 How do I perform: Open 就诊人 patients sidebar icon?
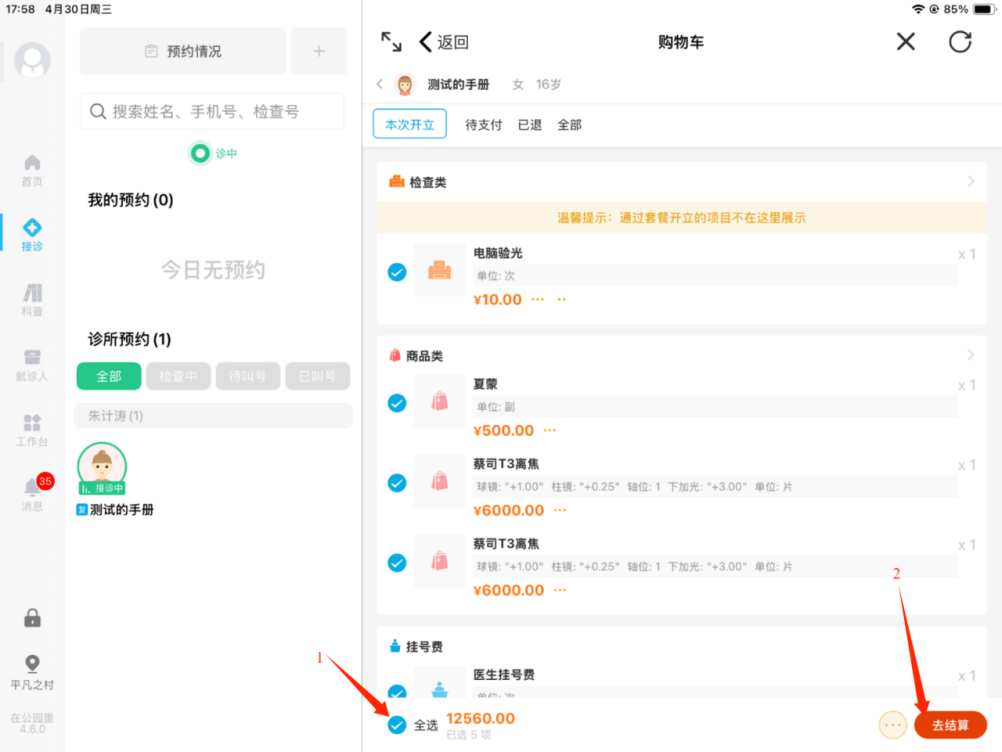coord(32,364)
